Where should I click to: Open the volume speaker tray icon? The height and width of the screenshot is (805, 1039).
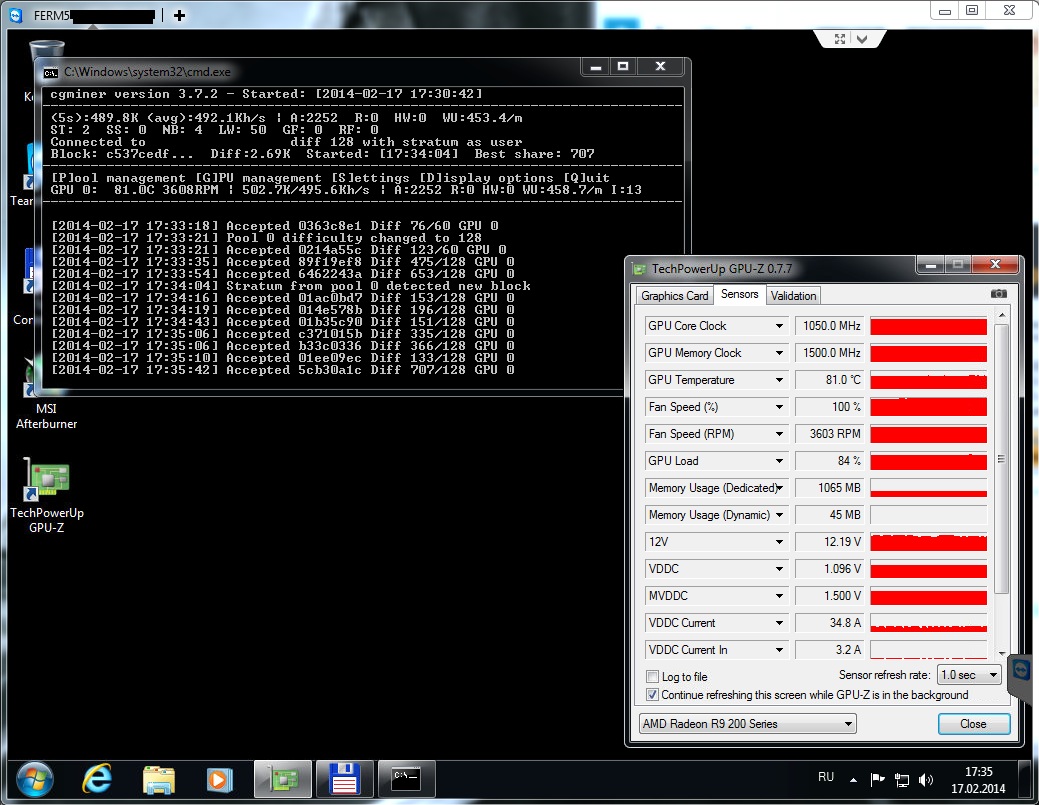[926, 780]
